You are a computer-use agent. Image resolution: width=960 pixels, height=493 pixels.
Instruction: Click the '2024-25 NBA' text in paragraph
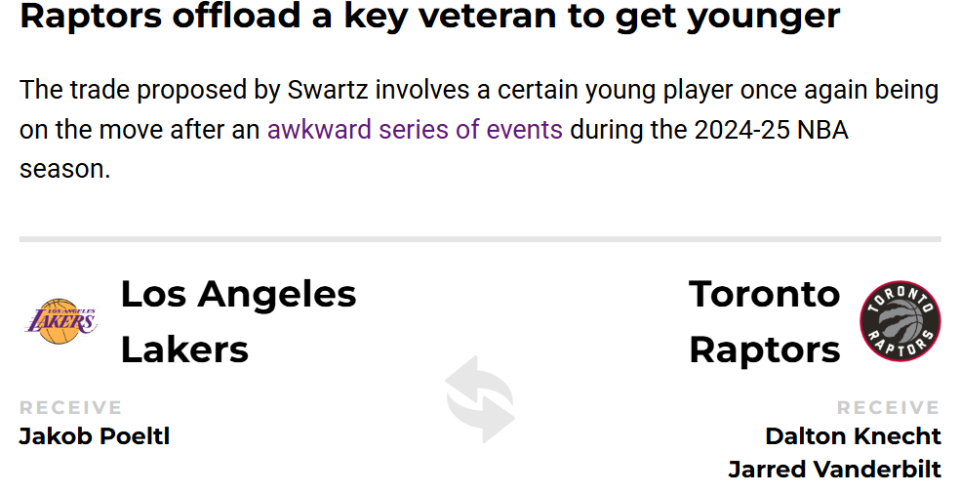click(x=771, y=130)
